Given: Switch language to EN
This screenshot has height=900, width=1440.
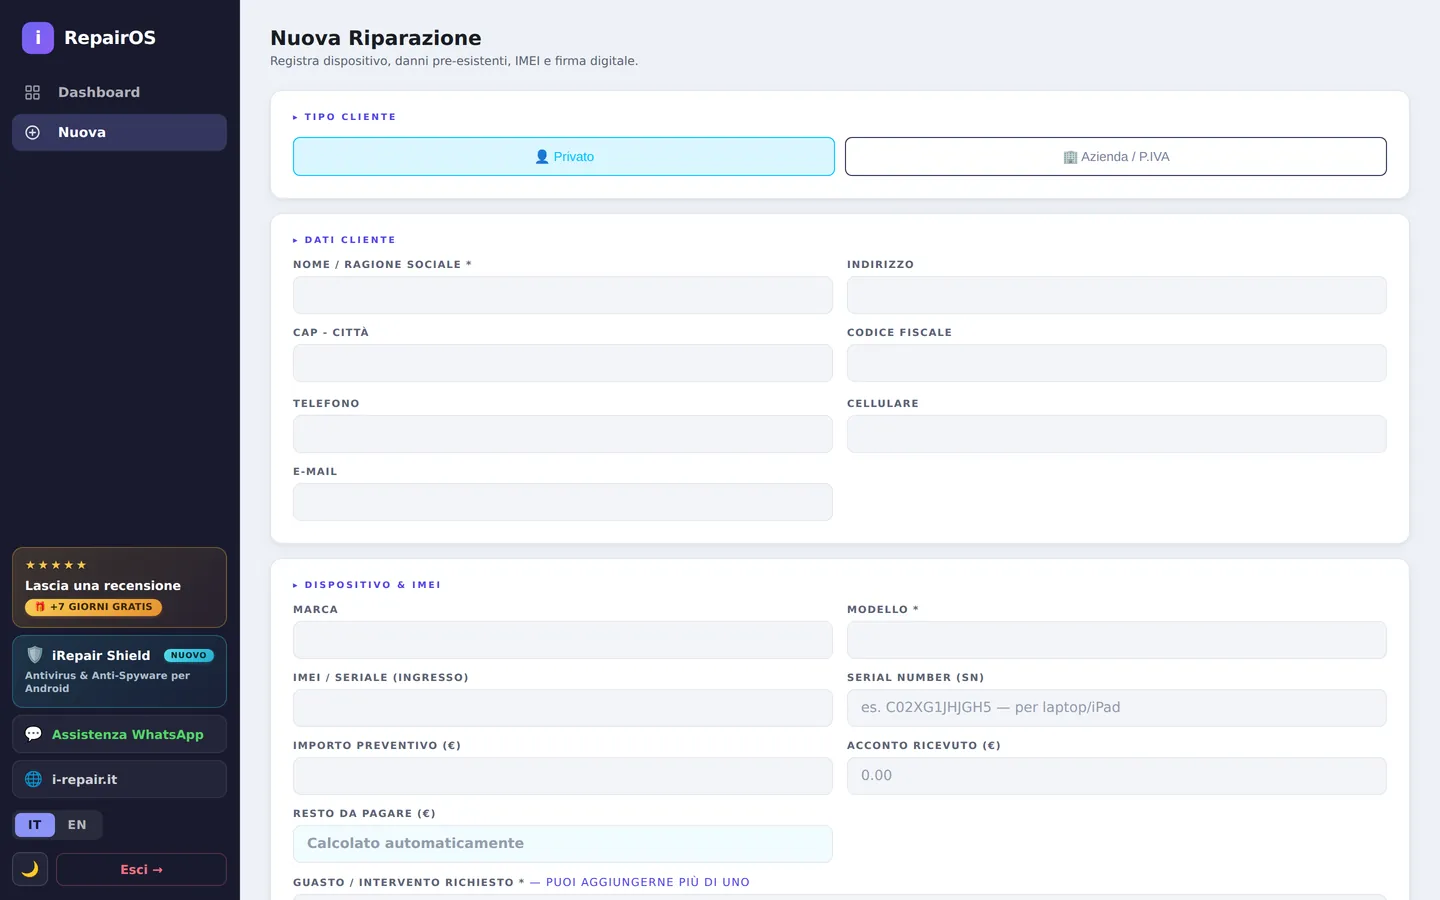Looking at the screenshot, I should [77, 825].
